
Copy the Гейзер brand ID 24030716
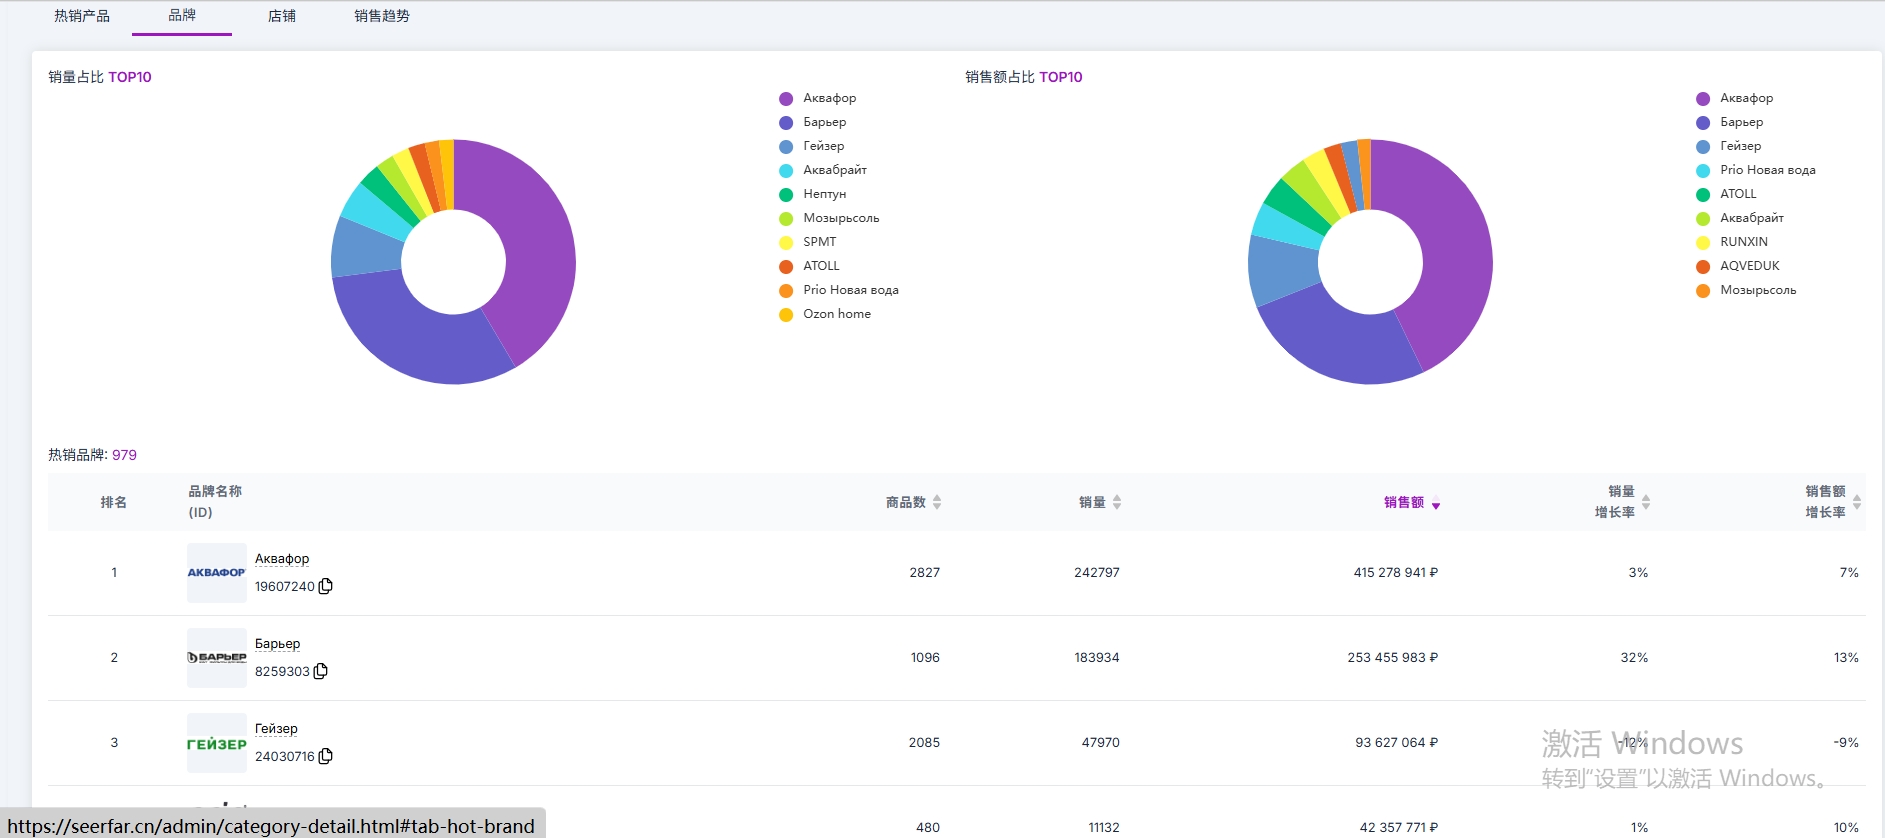(325, 756)
